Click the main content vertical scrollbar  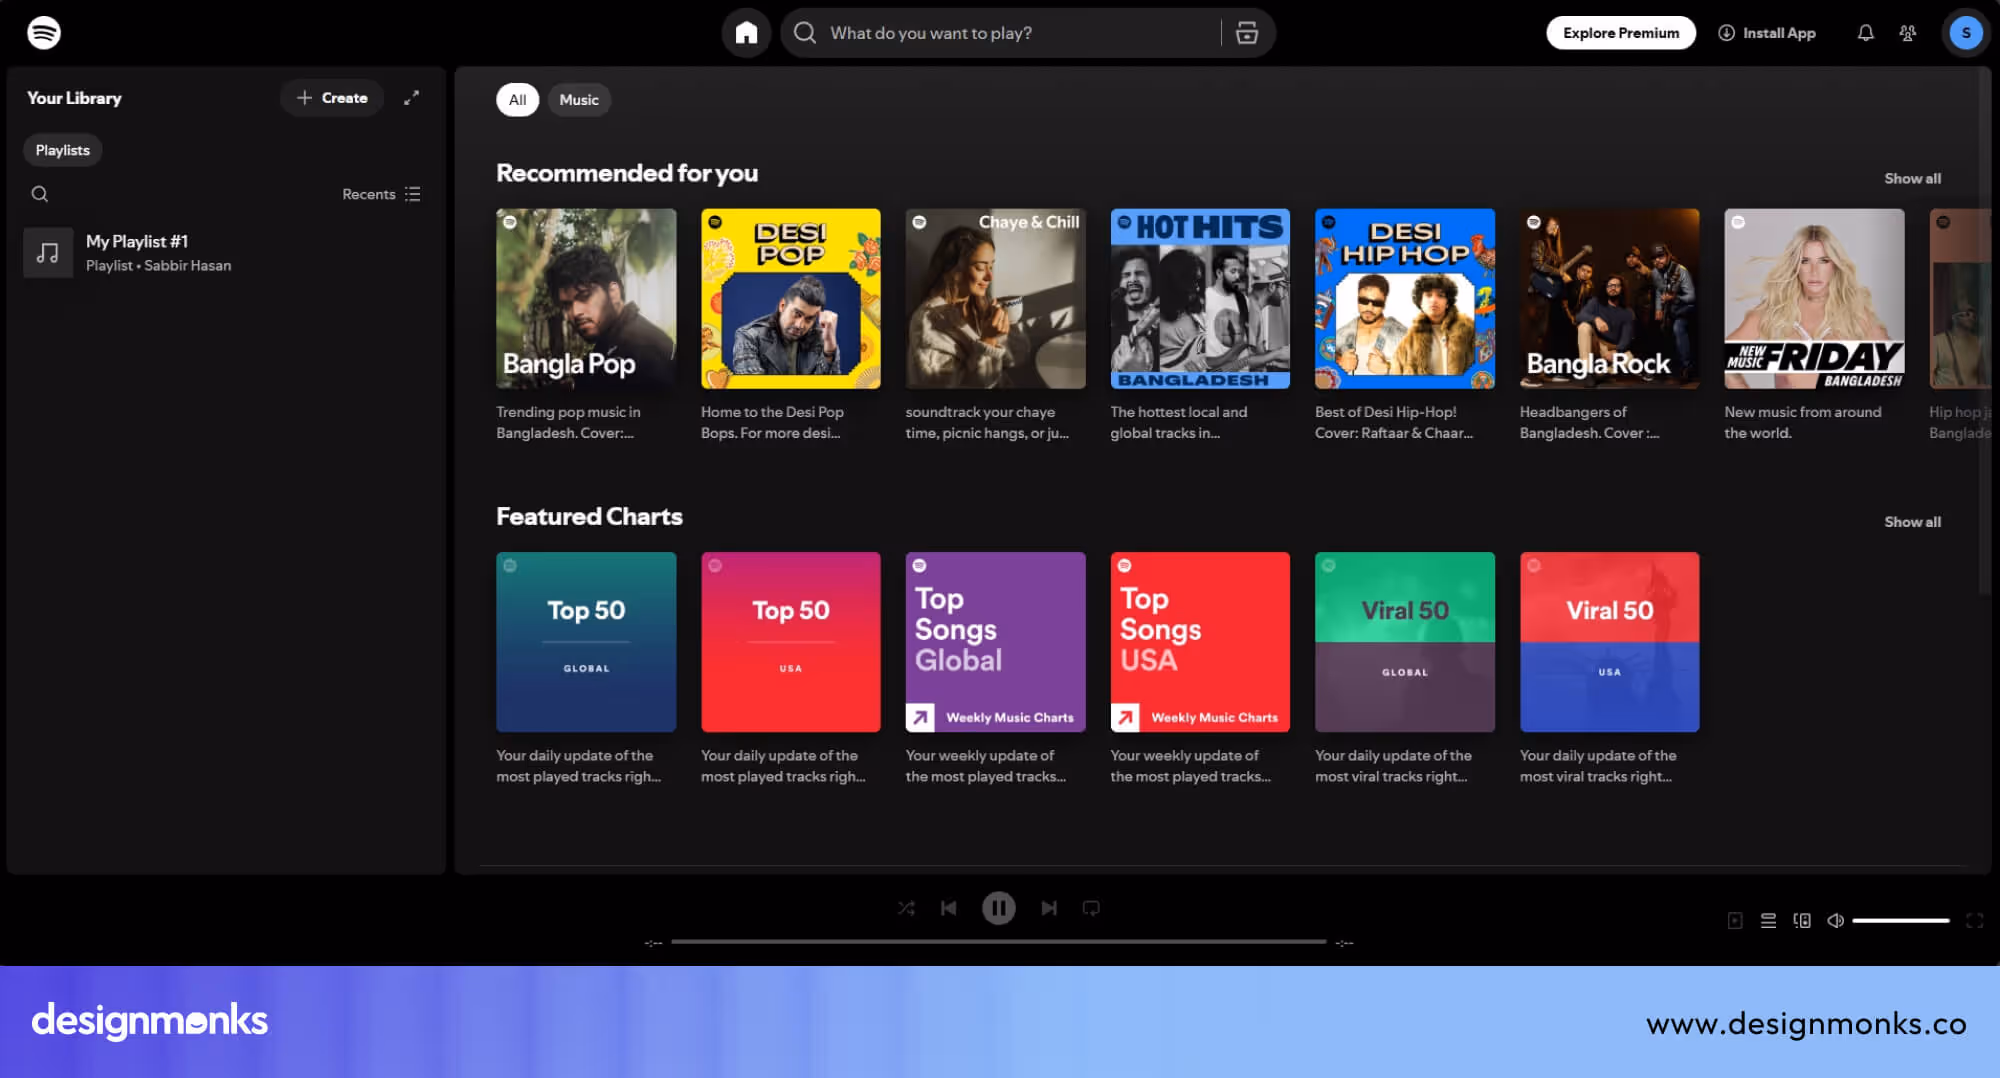[1984, 331]
